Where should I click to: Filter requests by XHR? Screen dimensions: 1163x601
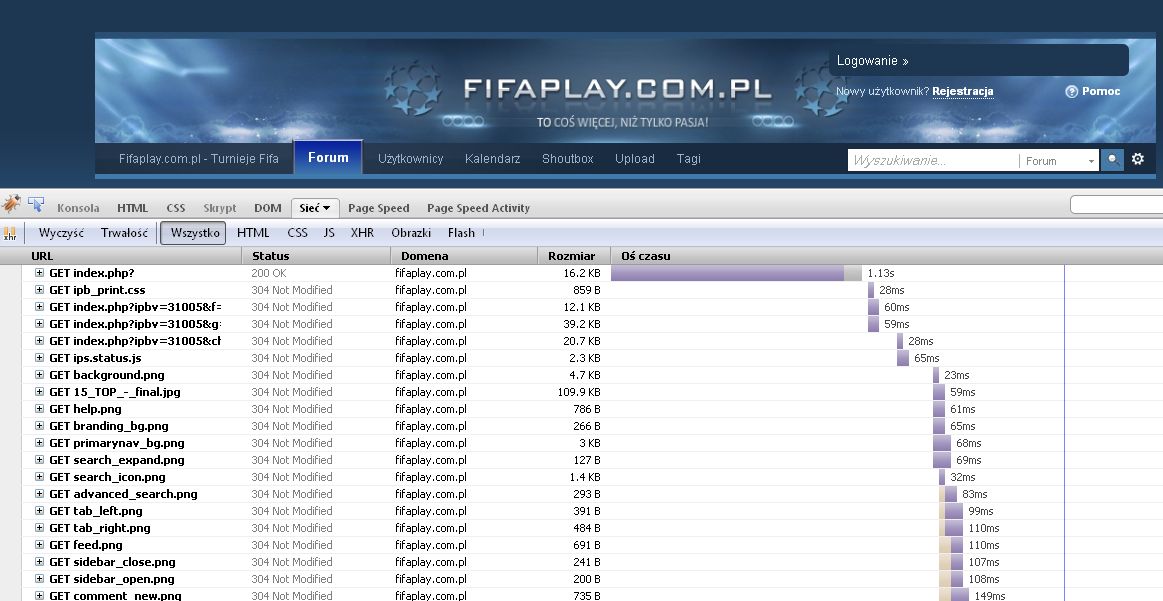(x=362, y=233)
